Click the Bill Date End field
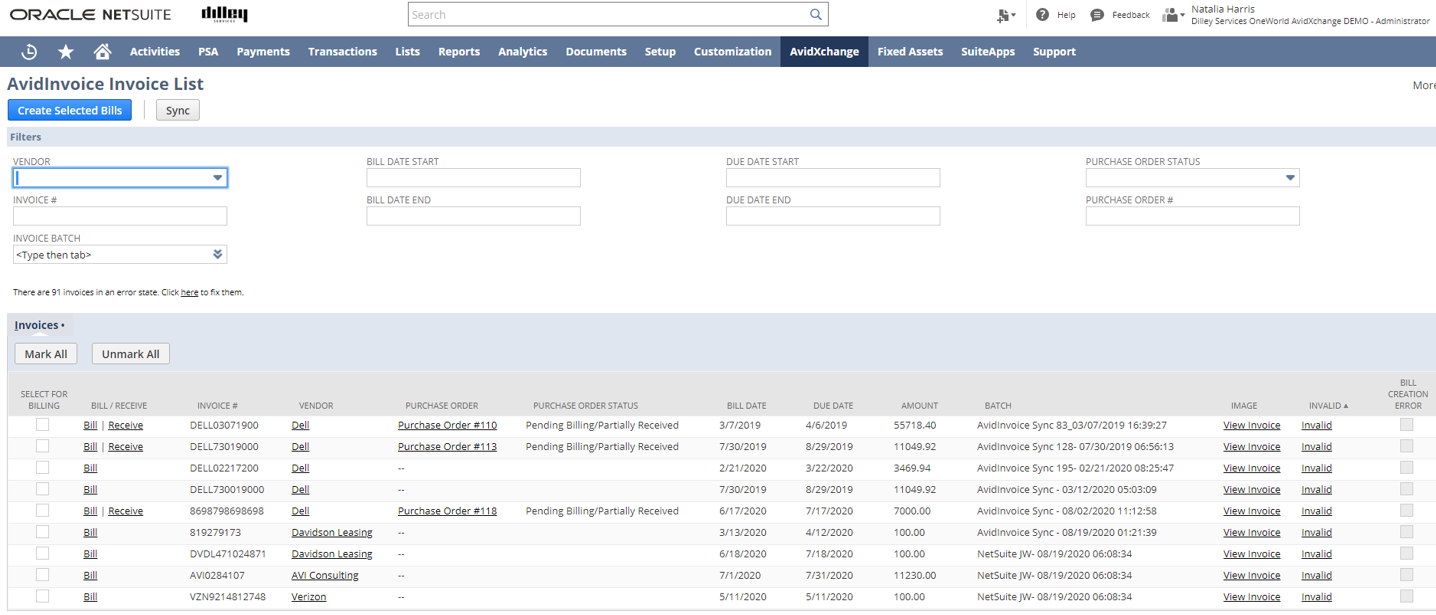This screenshot has height=615, width=1436. click(x=473, y=216)
